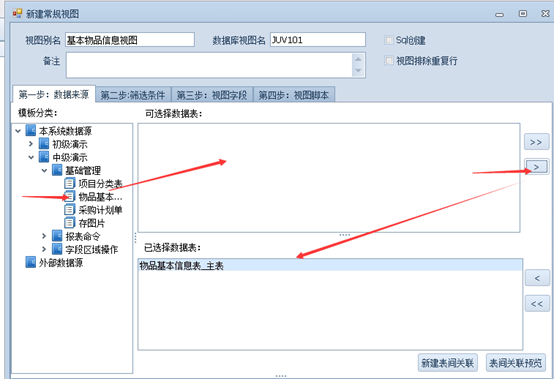Screen dimensions: 554x379
Task: Expand the 初级演示 tree node
Action: coord(31,144)
